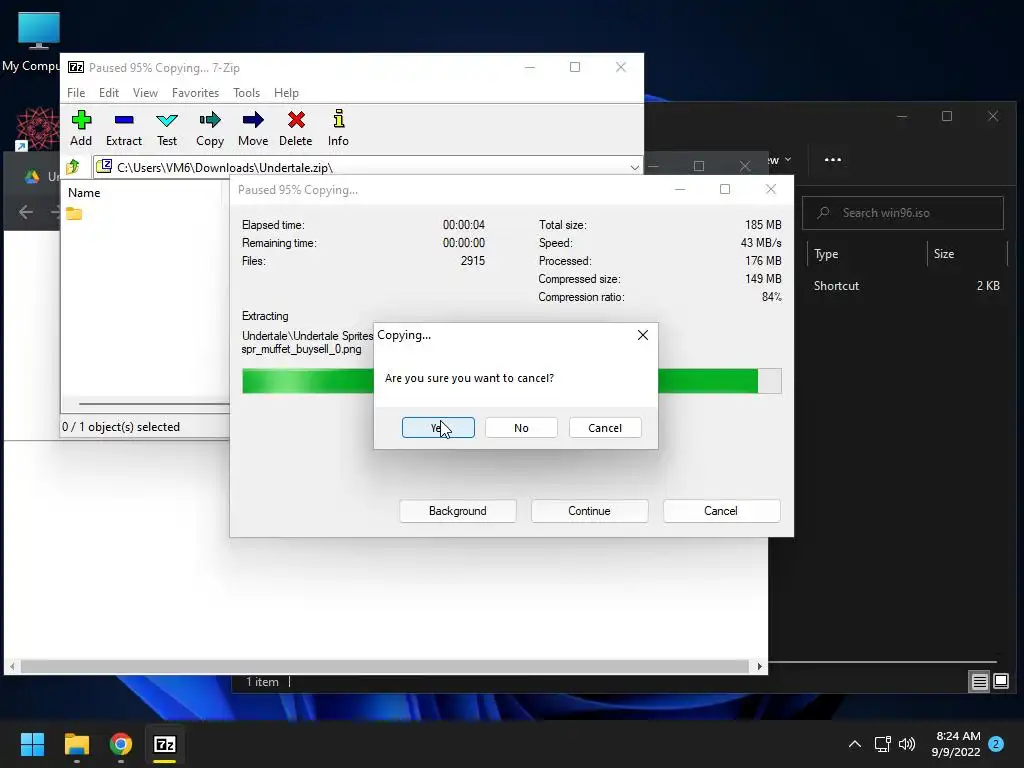Open the File menu in 7-Zip
Image resolution: width=1024 pixels, height=768 pixels.
tap(76, 93)
